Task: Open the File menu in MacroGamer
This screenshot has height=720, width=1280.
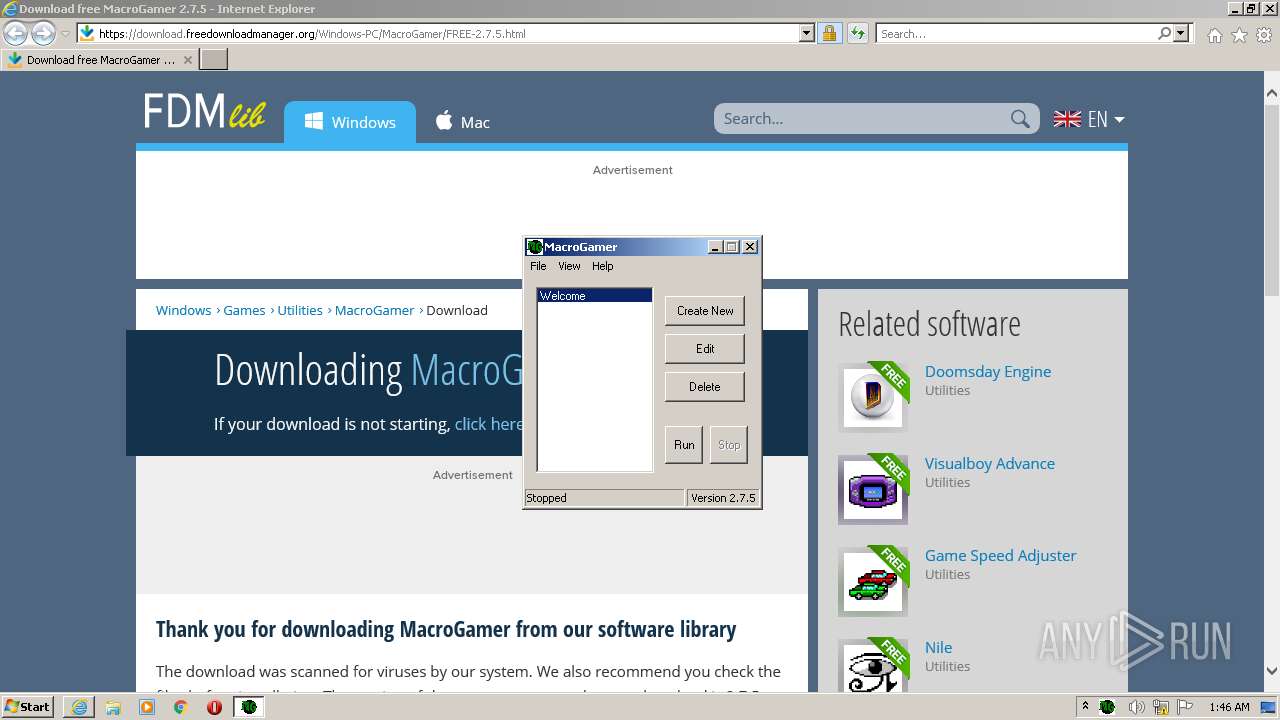Action: pyautogui.click(x=538, y=266)
